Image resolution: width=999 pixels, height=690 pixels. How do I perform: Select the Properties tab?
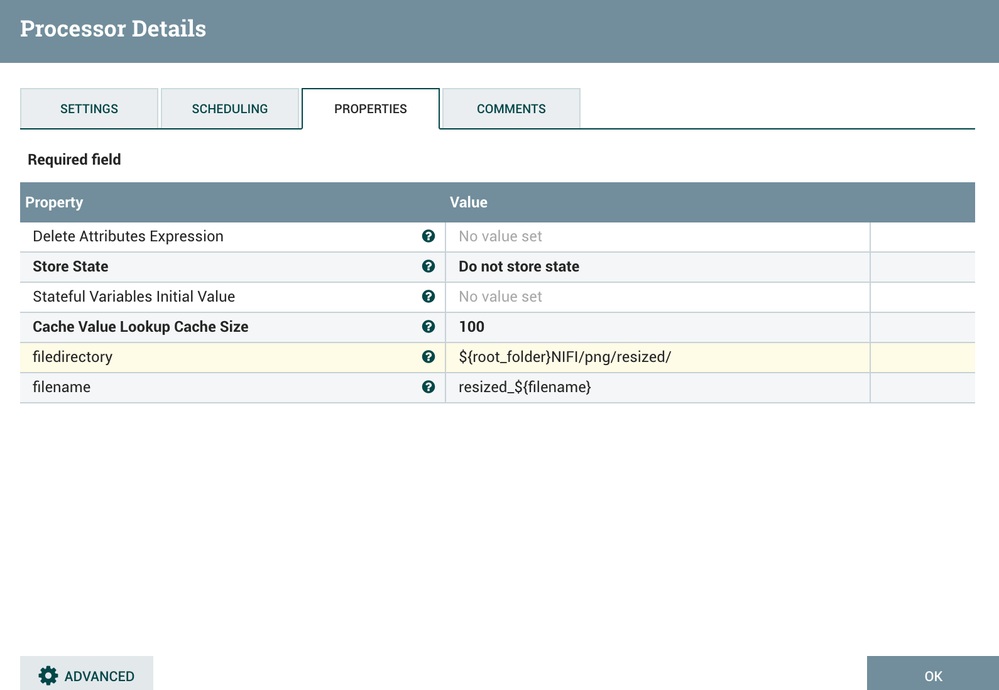370,109
